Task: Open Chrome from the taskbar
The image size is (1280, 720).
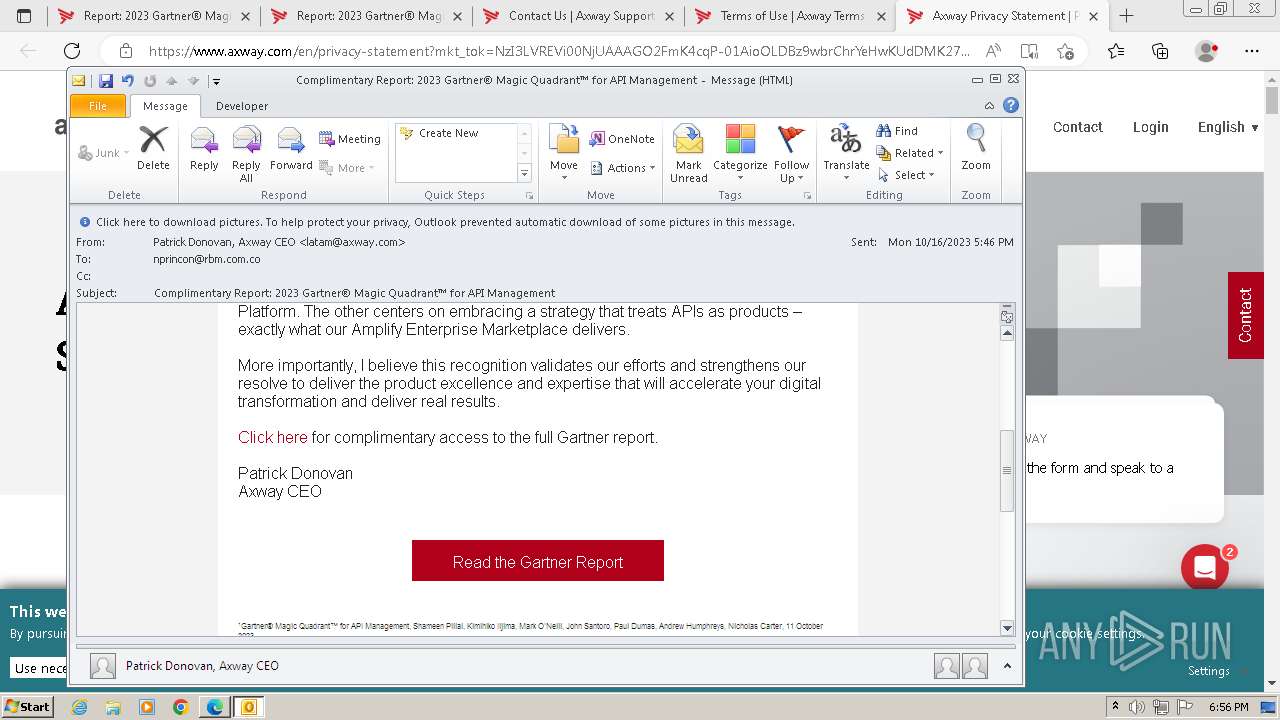Action: click(181, 707)
